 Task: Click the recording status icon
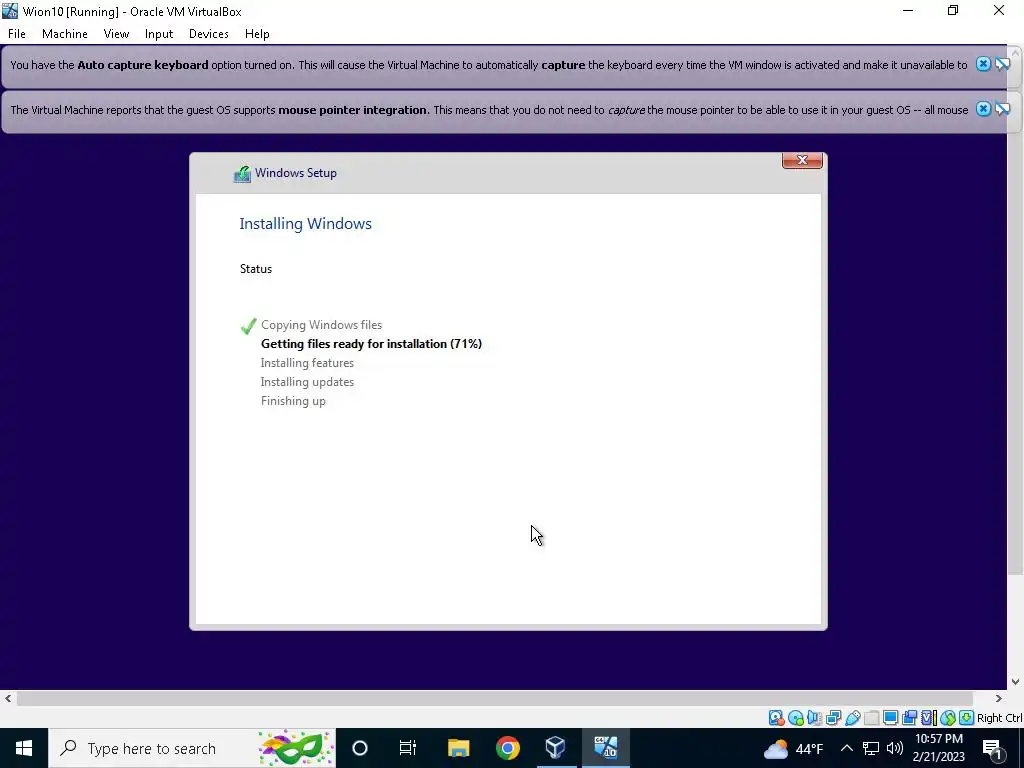[909, 718]
